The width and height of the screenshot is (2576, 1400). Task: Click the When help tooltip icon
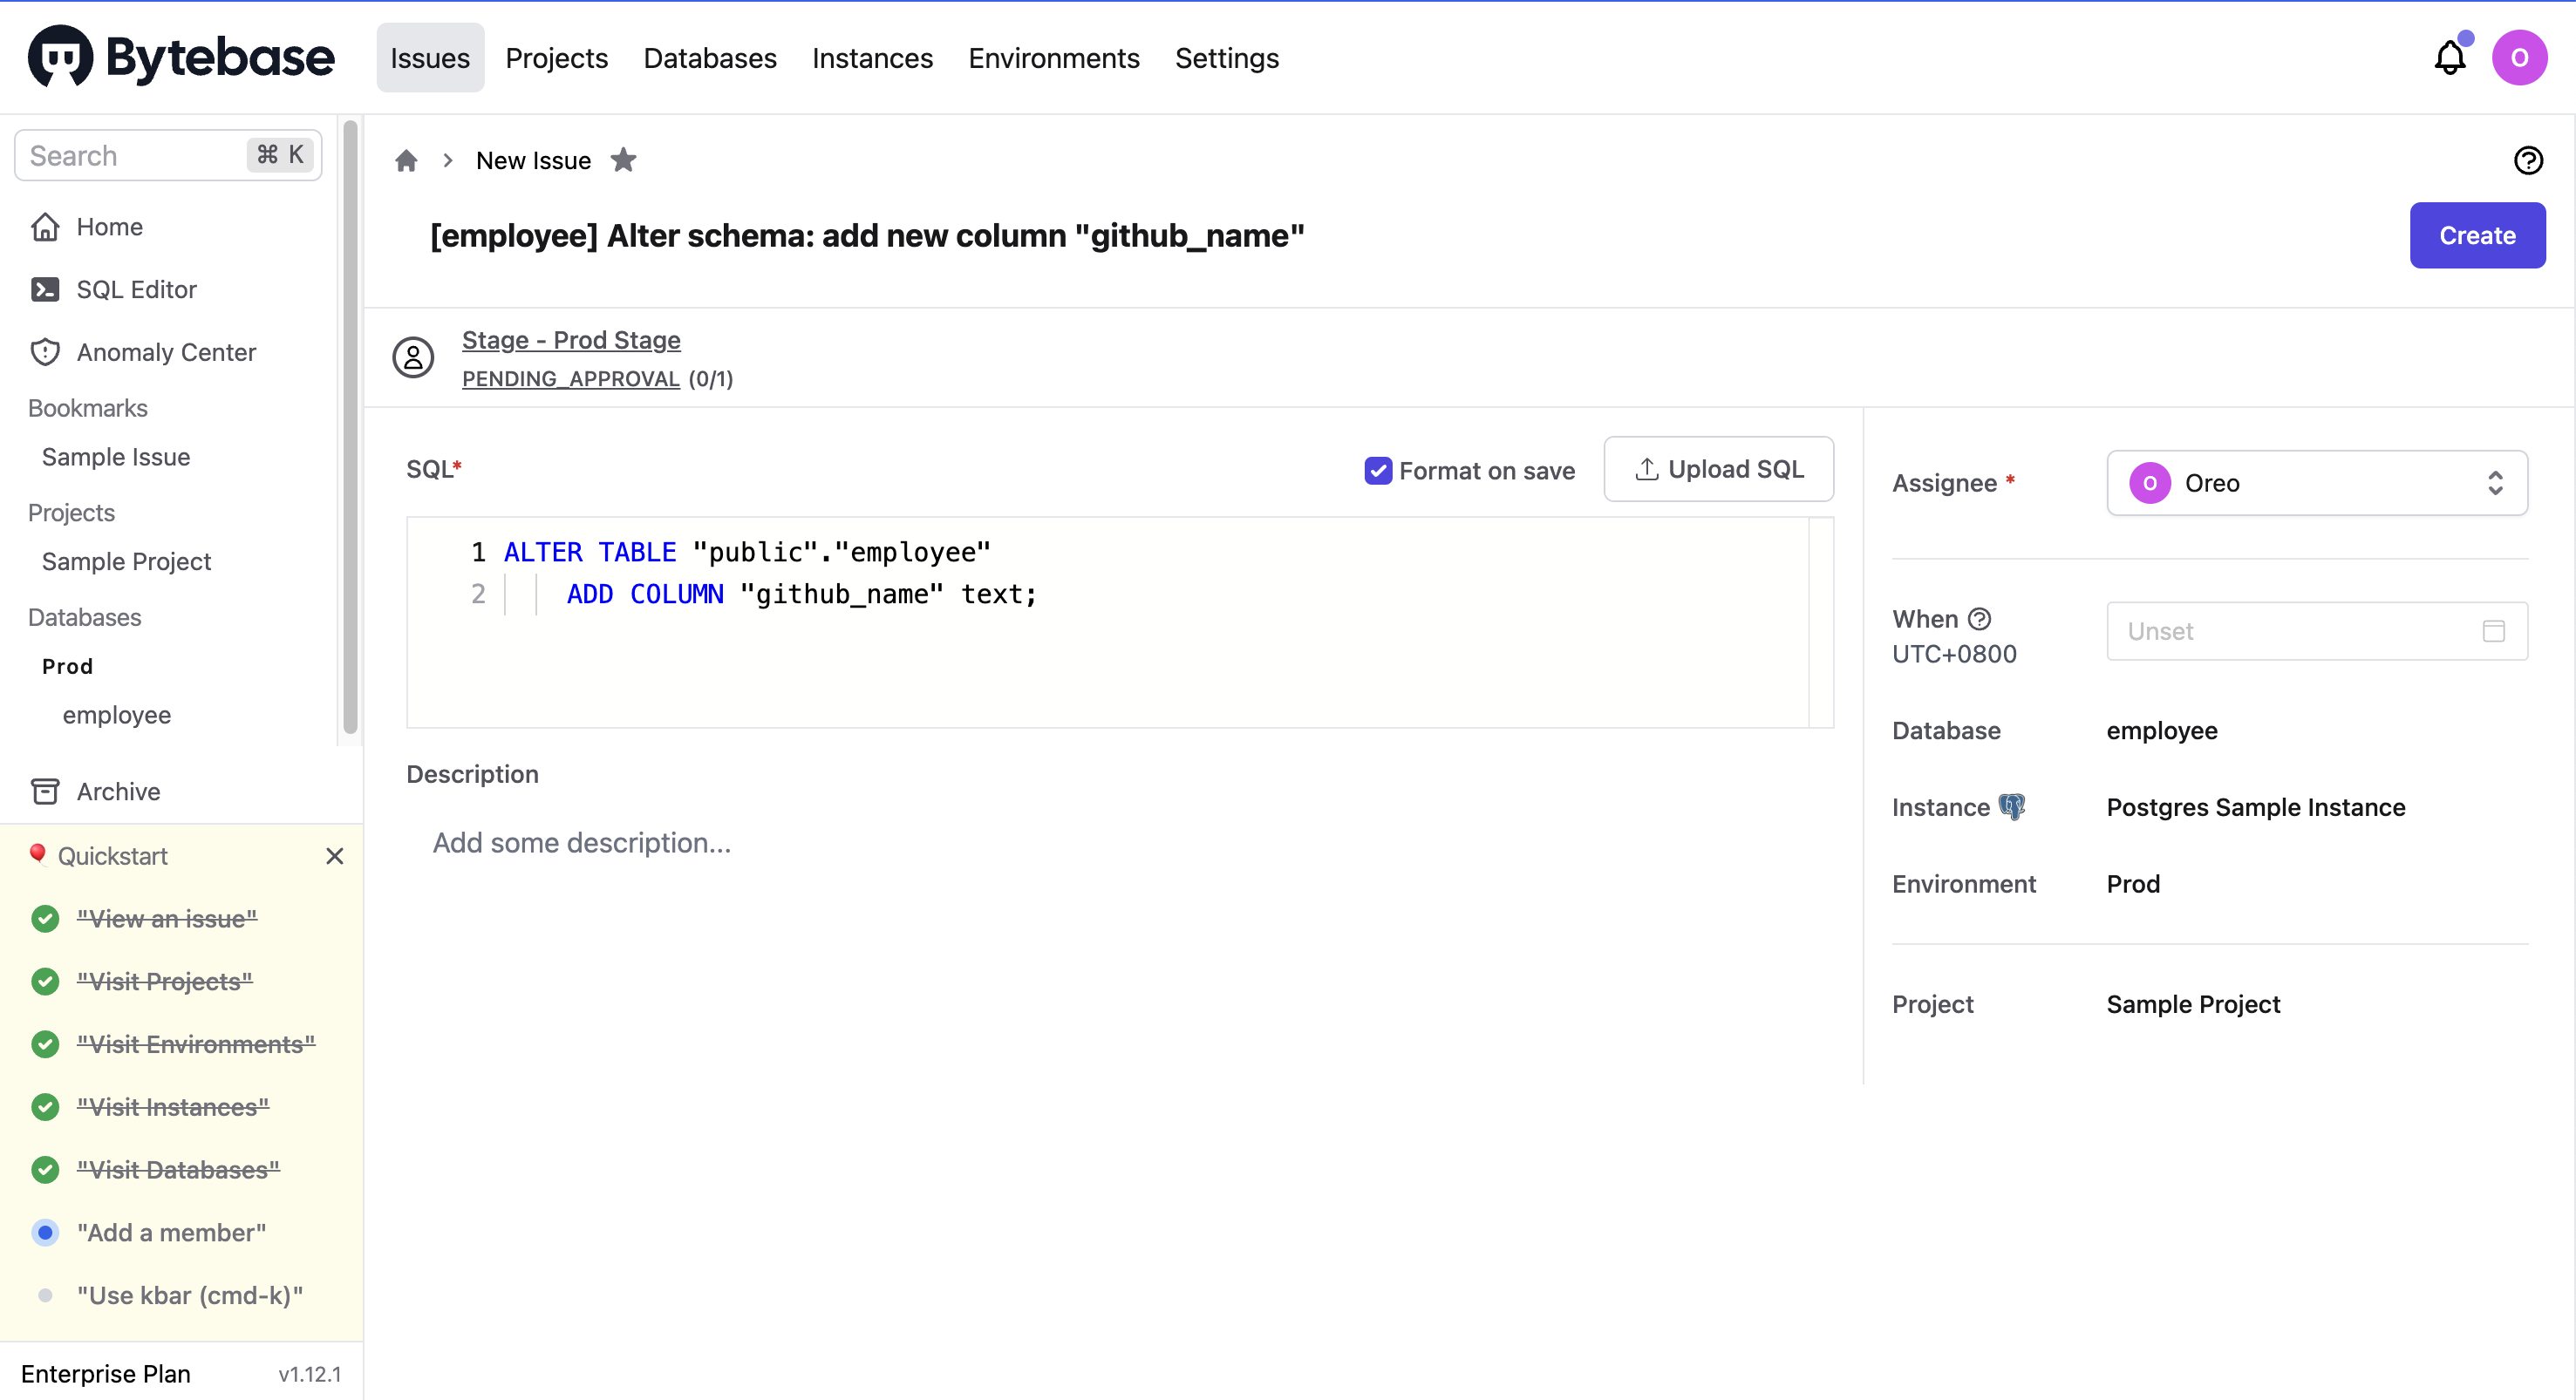pyautogui.click(x=1979, y=619)
